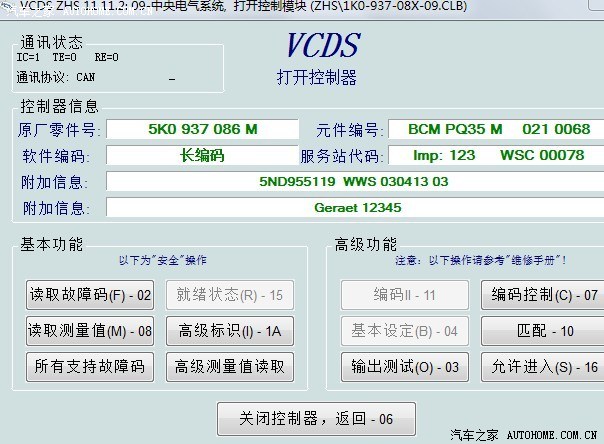Click the 软件编码 field showing 长编码
This screenshot has width=604, height=444.
[202, 156]
